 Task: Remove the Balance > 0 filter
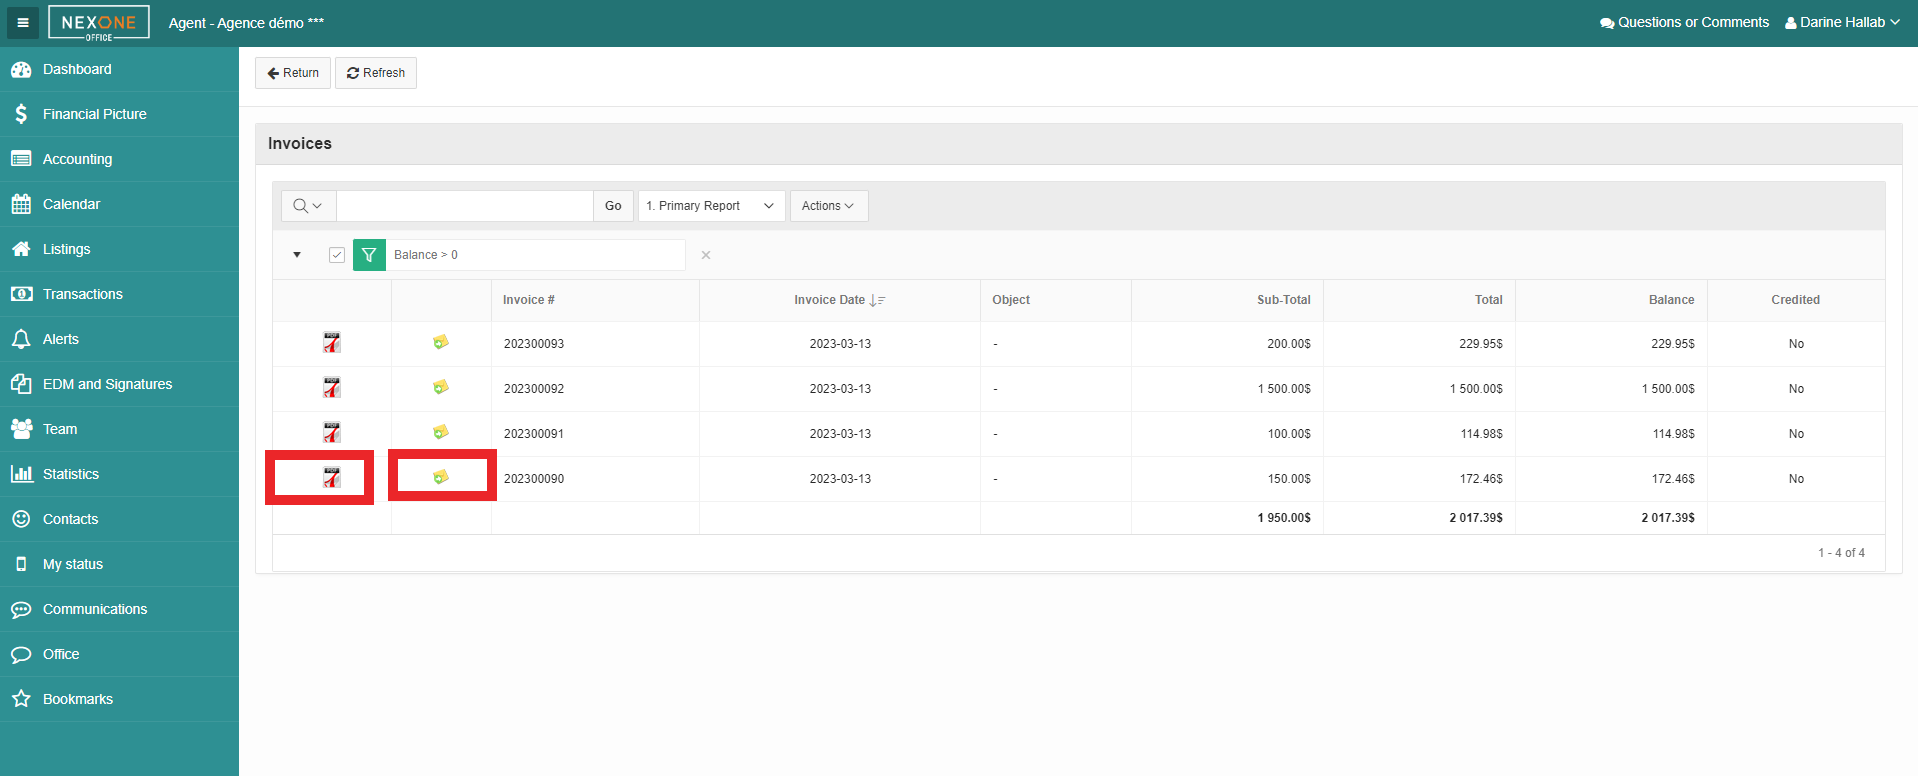706,255
